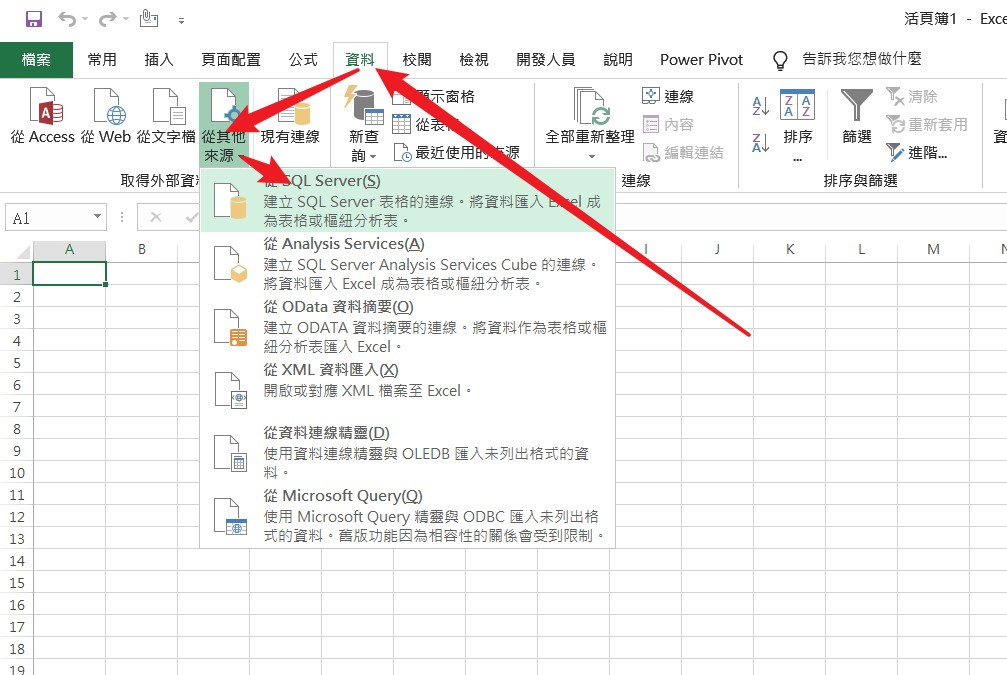1007x675 pixels.
Task: Open the quick access toolbar customize arrow
Action: 182,21
